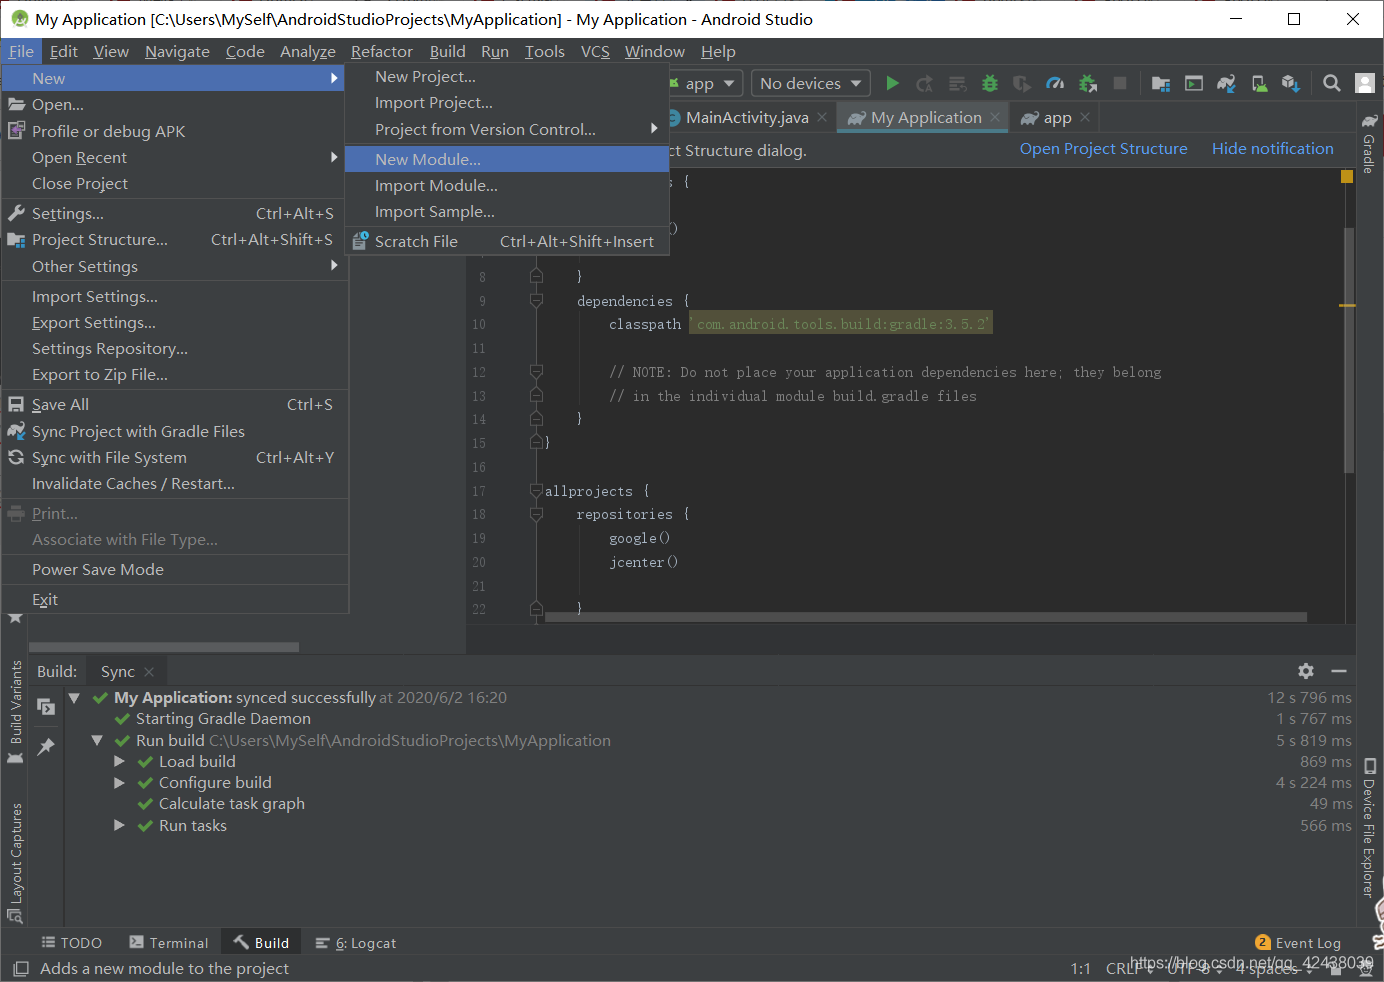Select New Module... from the submenu
Image resolution: width=1384 pixels, height=982 pixels.
click(x=506, y=159)
